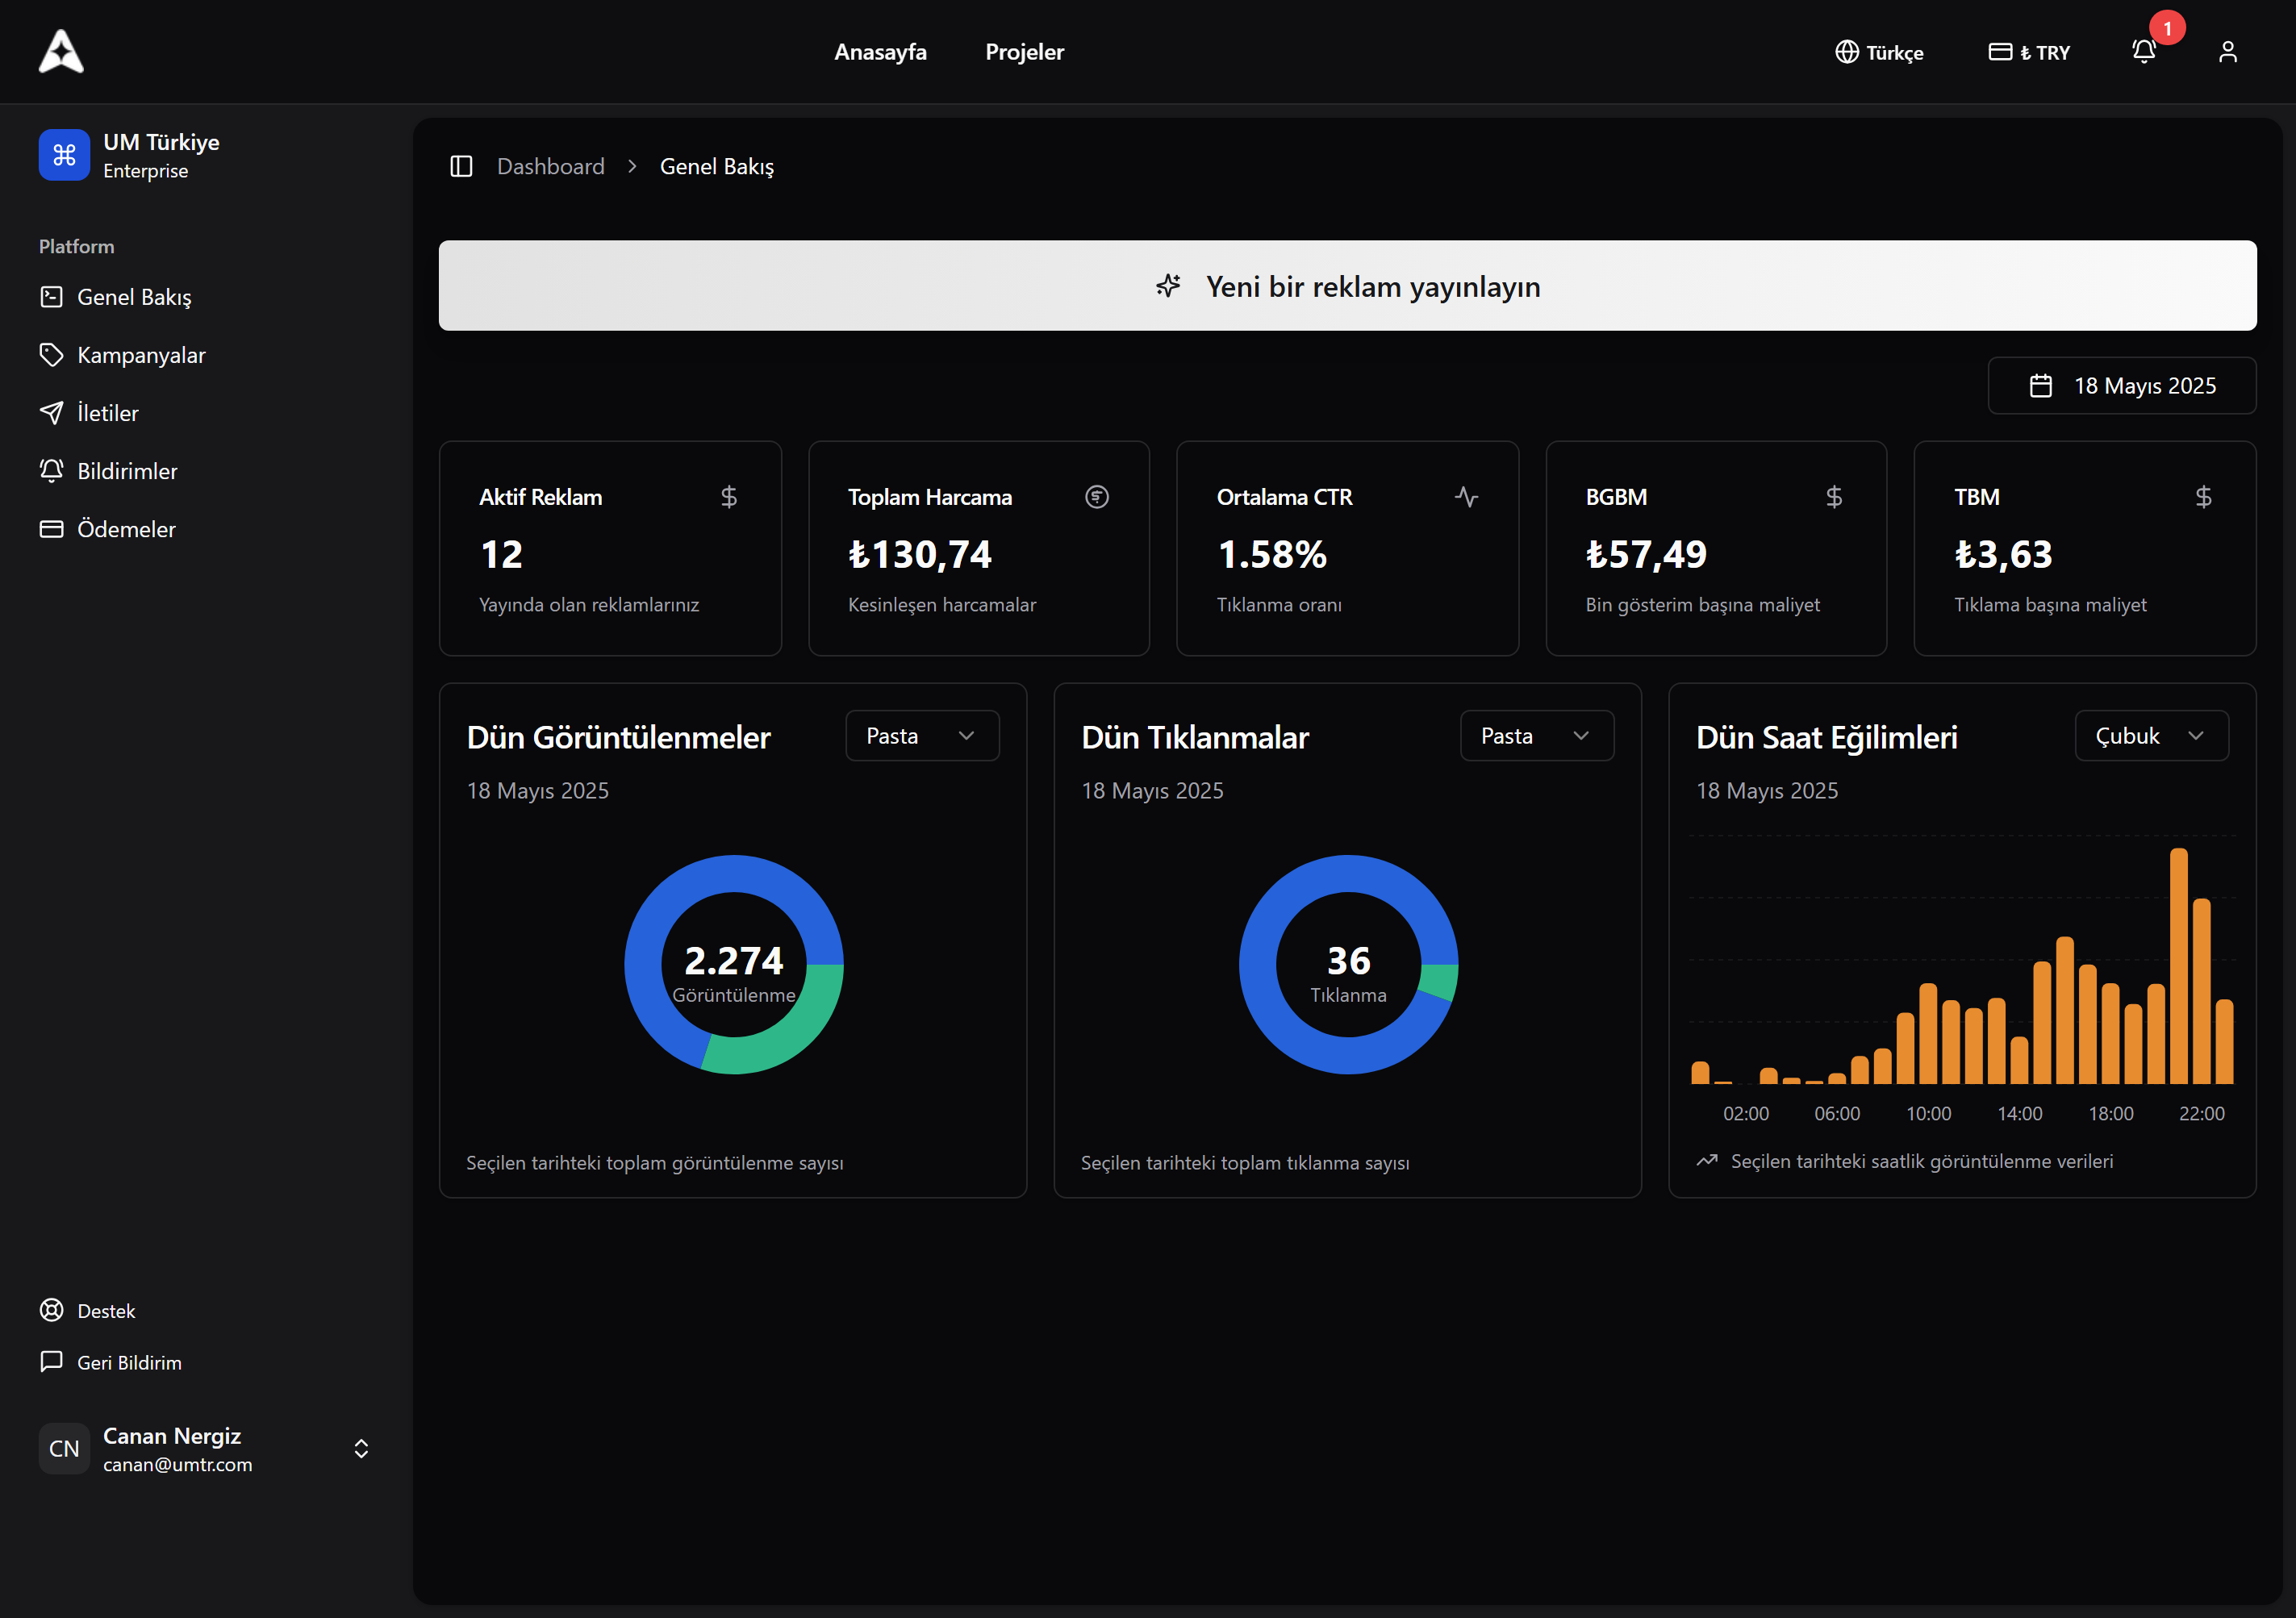Click Yeni bir reklam yayınlayın banner

pos(1347,285)
